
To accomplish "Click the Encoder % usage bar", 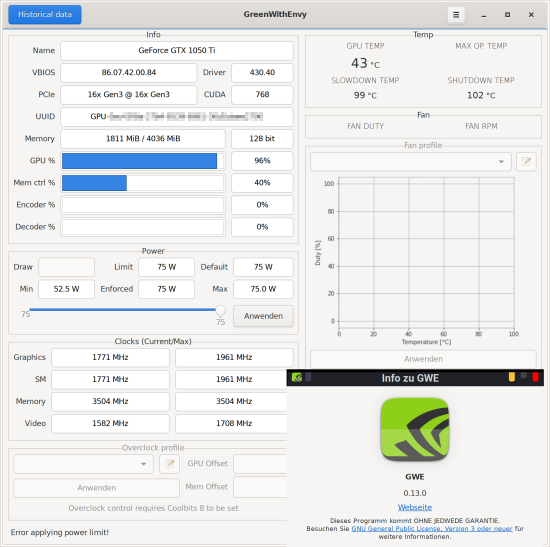I will point(143,205).
